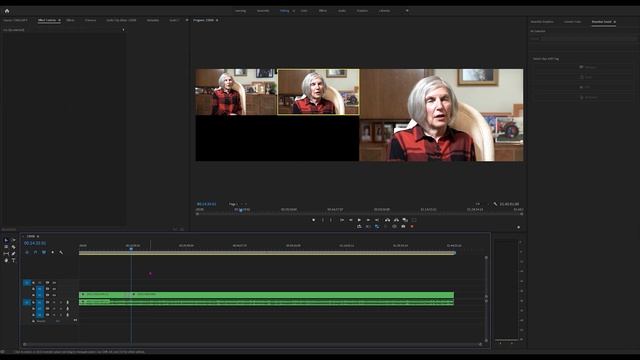This screenshot has width=640, height=360.
Task: Toggle voice-over record mic on A2
Action: pyautogui.click(x=68, y=309)
